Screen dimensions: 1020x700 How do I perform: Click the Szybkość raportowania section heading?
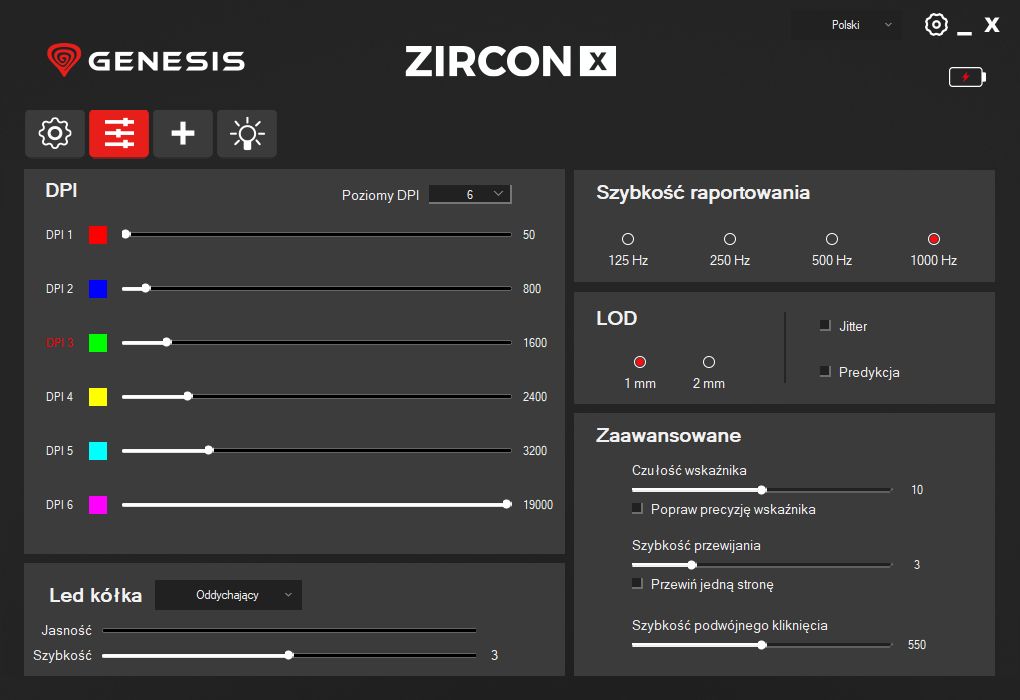(x=703, y=193)
